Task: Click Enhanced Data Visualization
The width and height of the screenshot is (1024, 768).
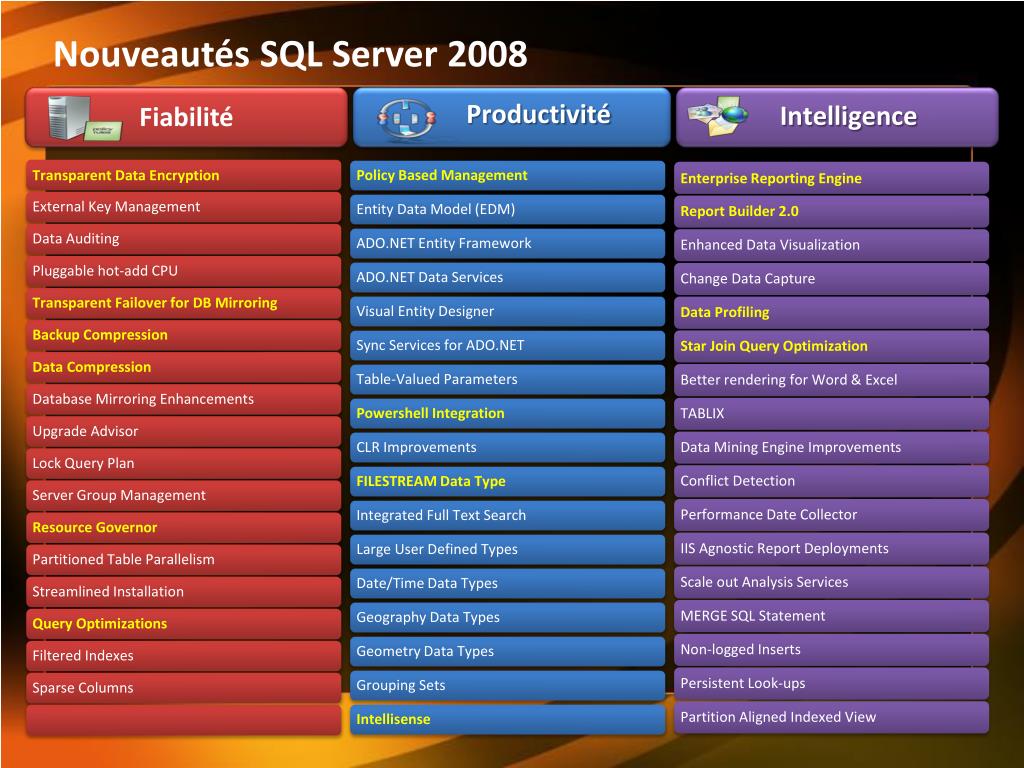Action: point(831,246)
